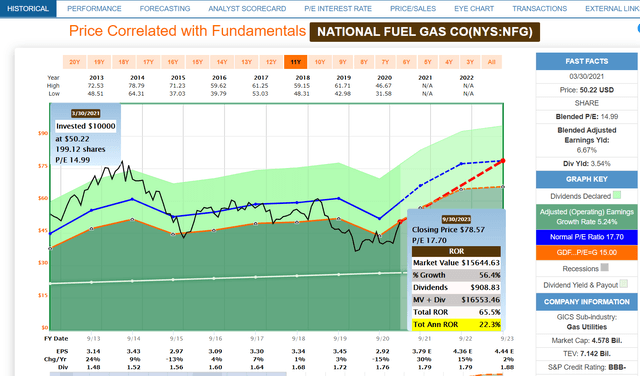640x376 pixels.
Task: Switch to the Forecasting tab
Action: 165,9
